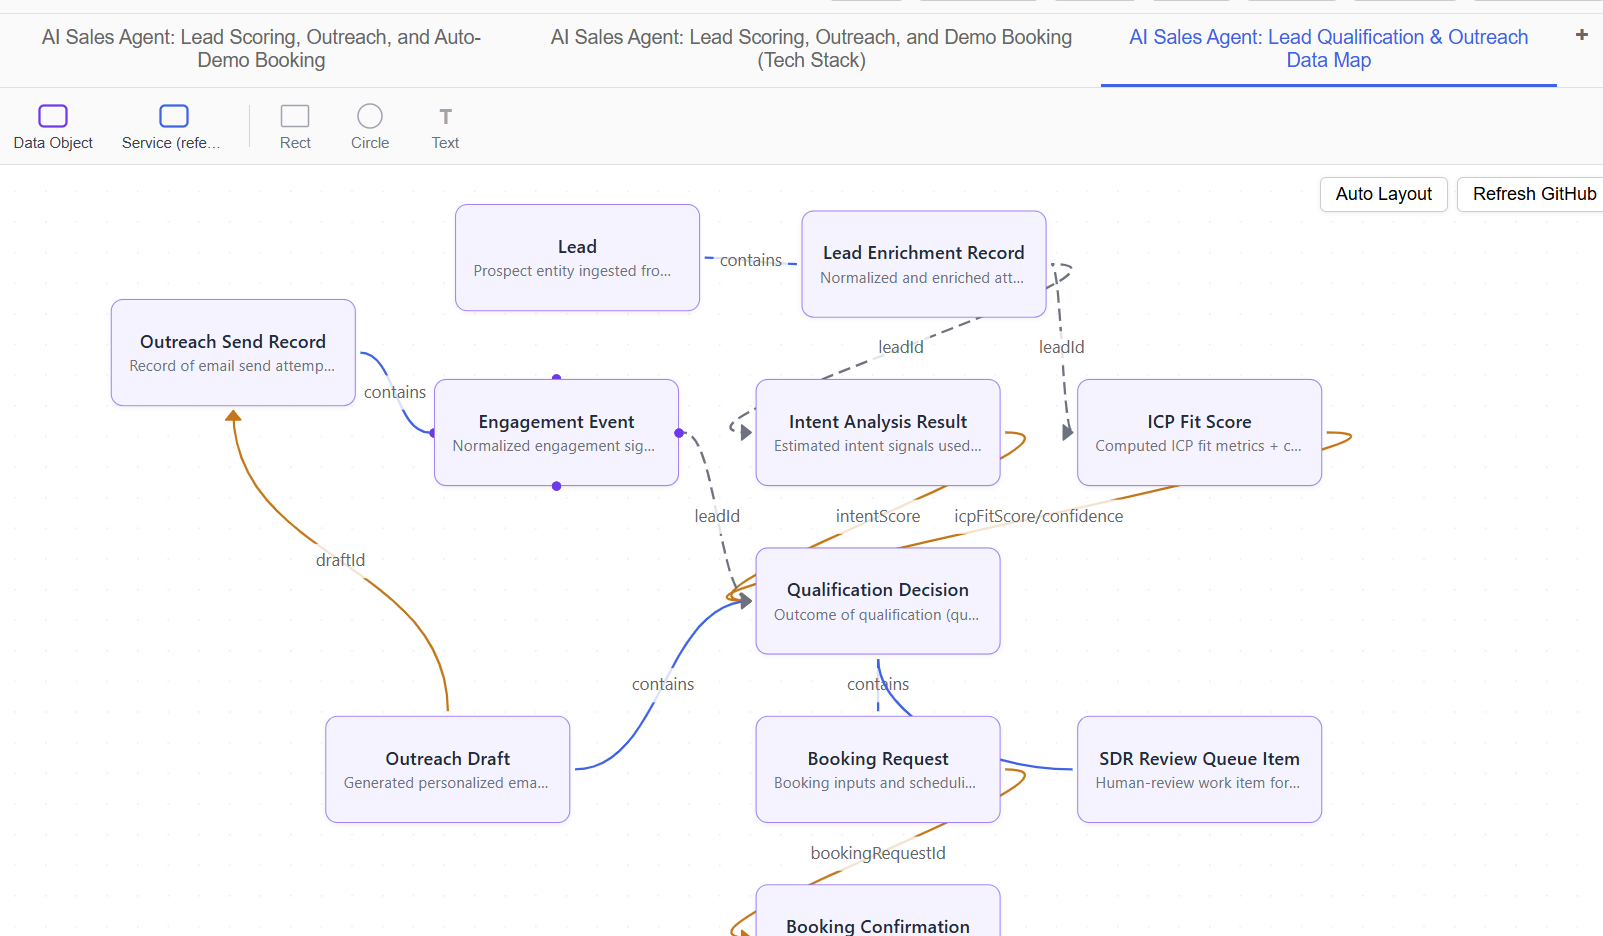Select the bookingRequestId edge label
This screenshot has width=1603, height=936.
point(877,853)
